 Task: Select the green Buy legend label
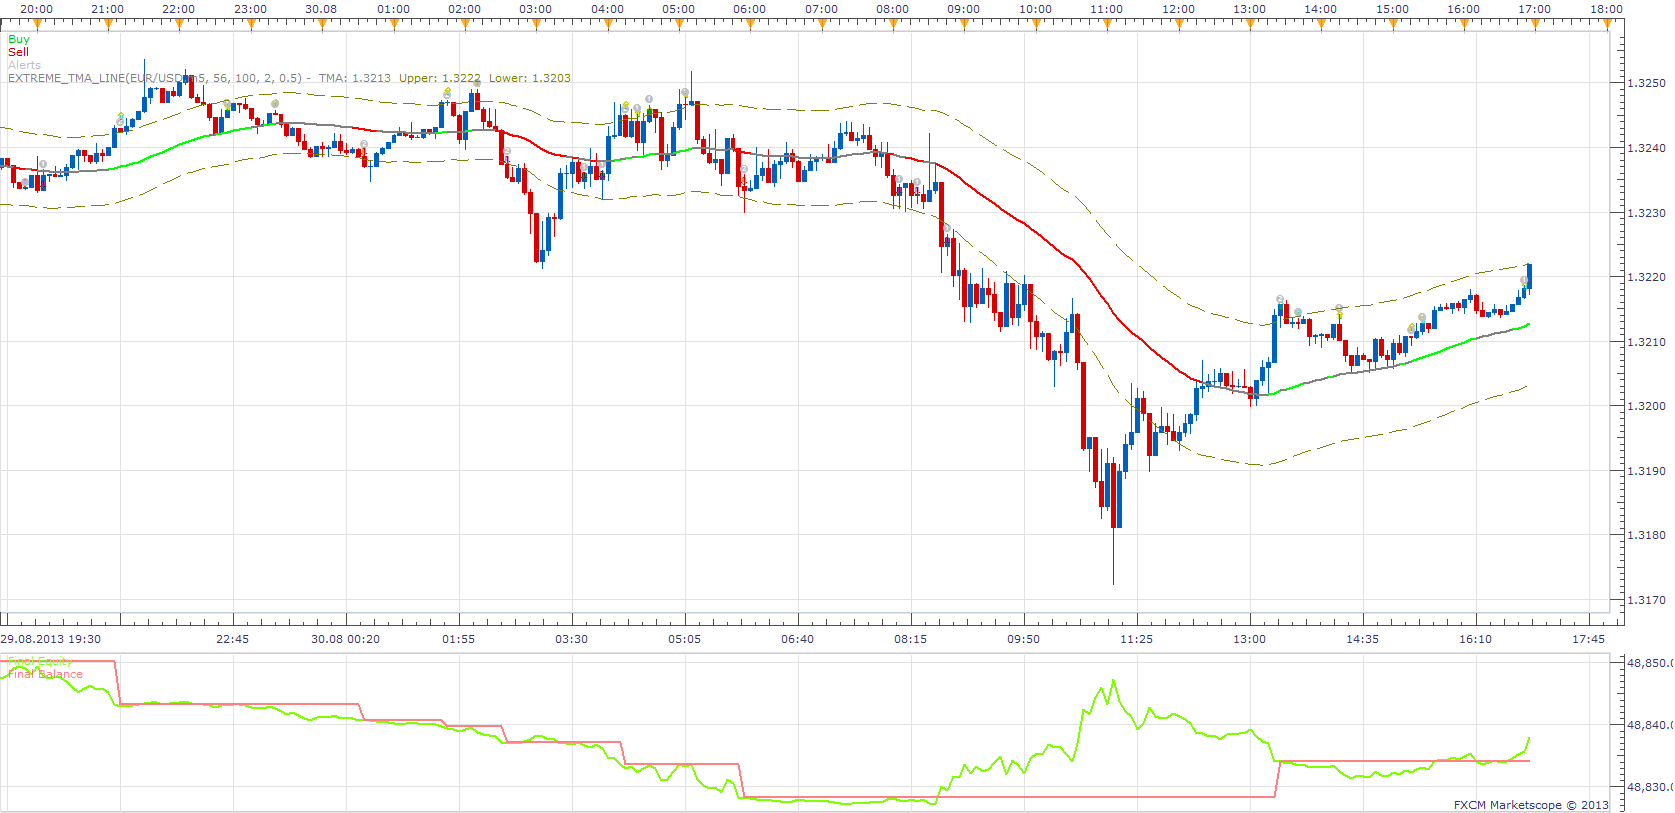click(19, 39)
